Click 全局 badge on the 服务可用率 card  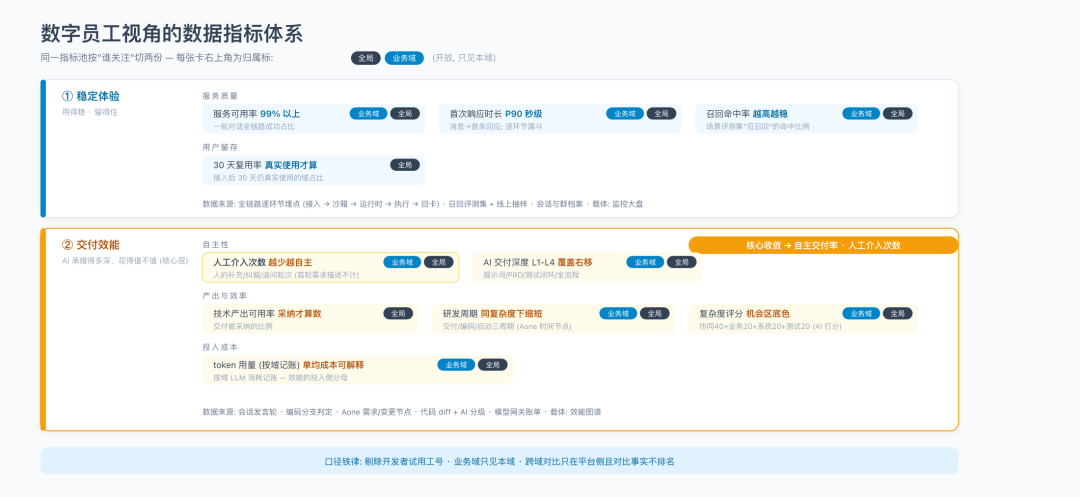[405, 114]
